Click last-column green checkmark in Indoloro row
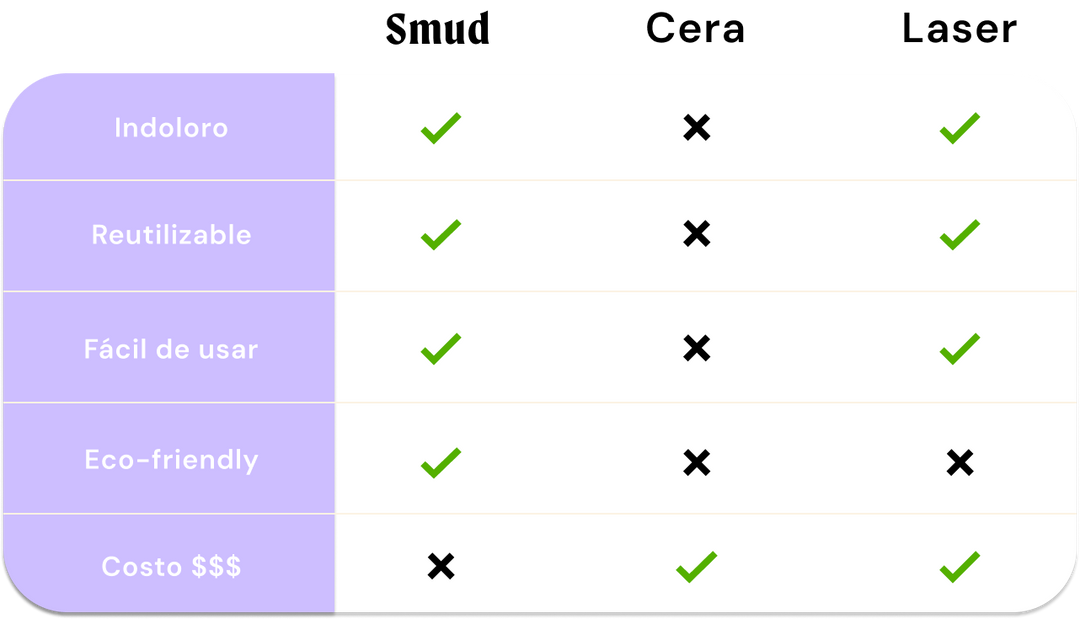The image size is (1080, 619). 959,128
